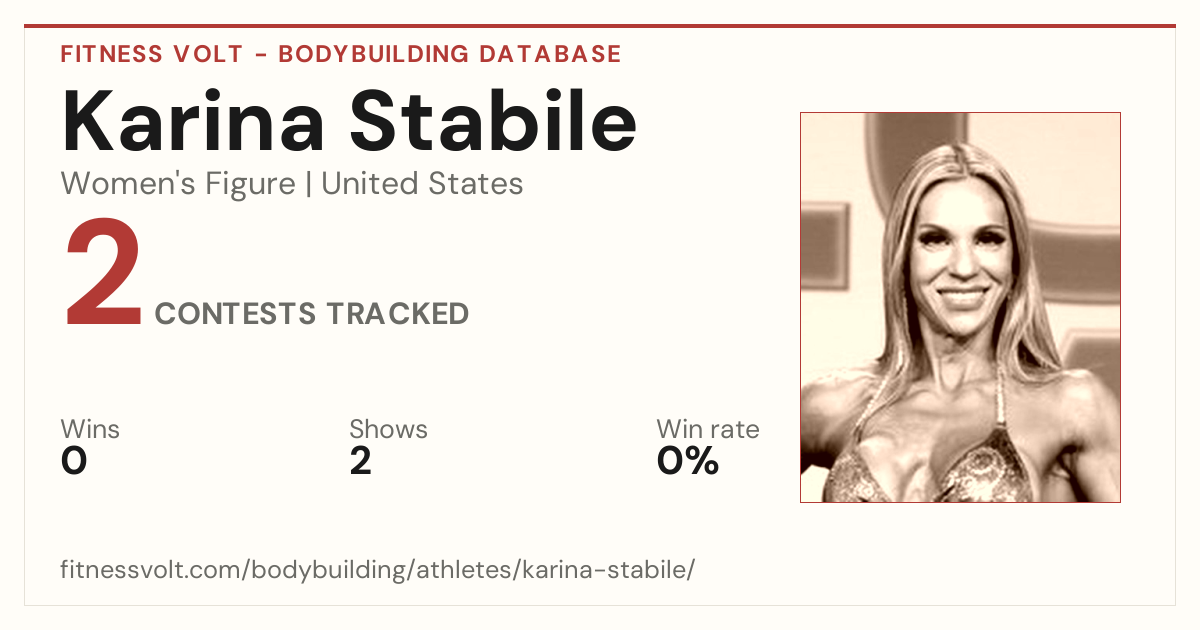Viewport: 1200px width, 630px height.
Task: Select the 0% win rate value
Action: point(688,461)
